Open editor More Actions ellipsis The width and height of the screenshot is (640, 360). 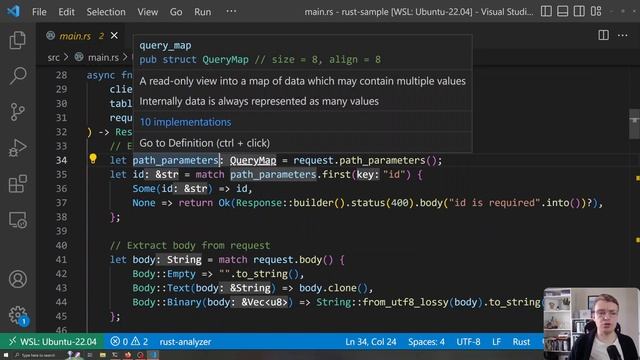click(622, 36)
